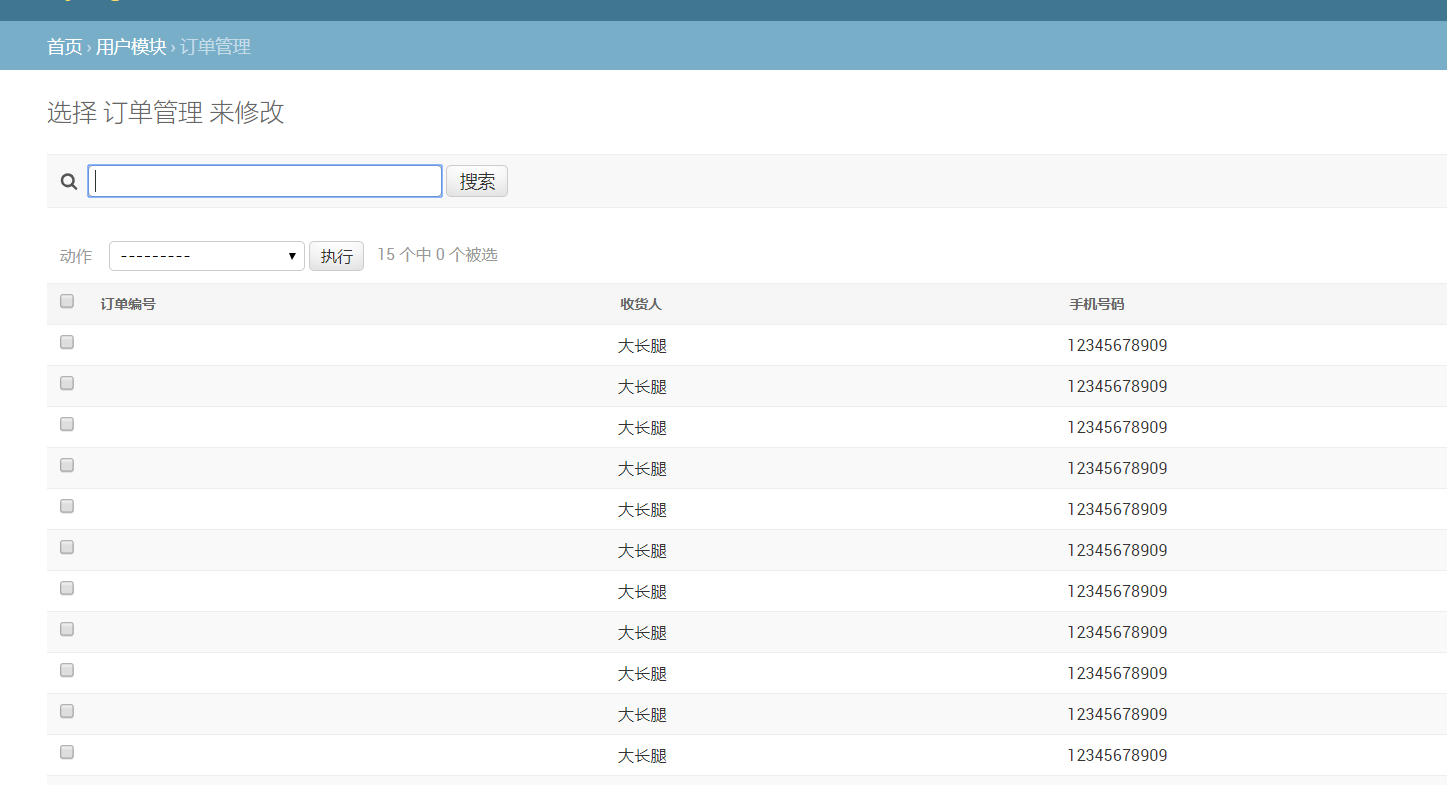The height and width of the screenshot is (785, 1447).
Task: Click the '15 个中 0 个被选' counter text
Action: coord(437,255)
